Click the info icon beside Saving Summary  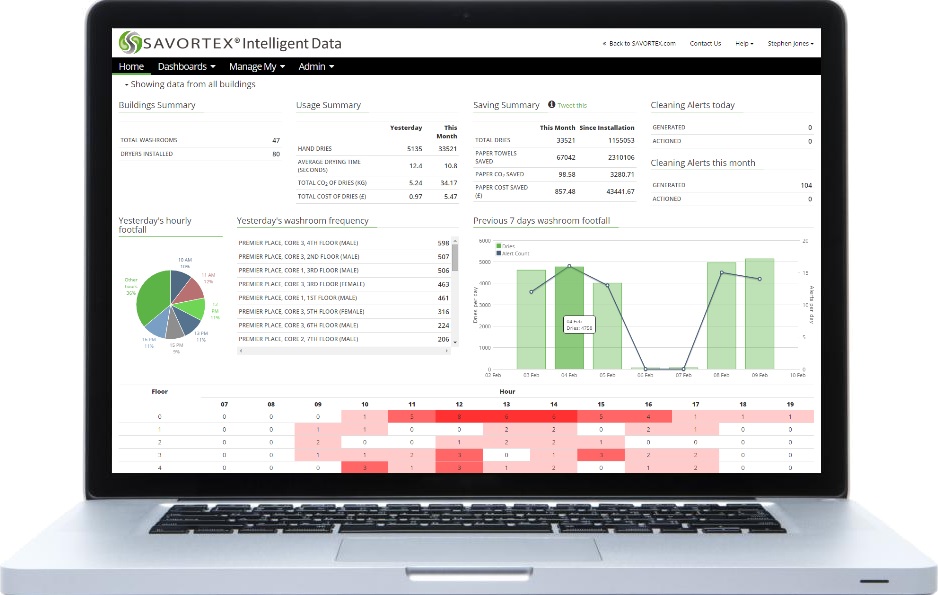[552, 104]
